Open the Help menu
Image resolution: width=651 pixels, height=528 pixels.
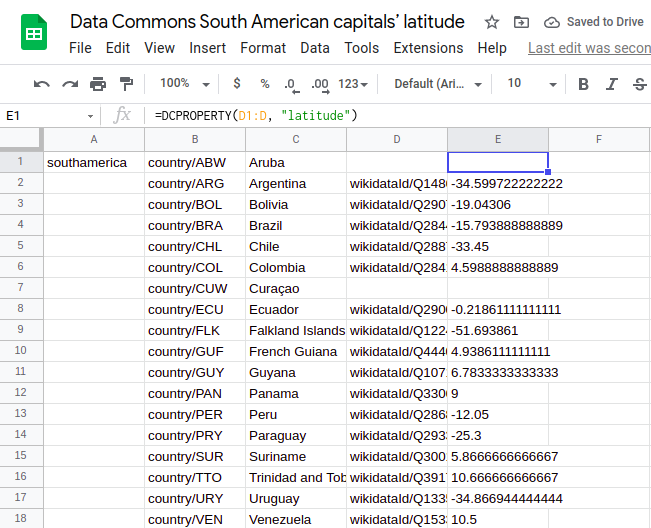pyautogui.click(x=492, y=48)
